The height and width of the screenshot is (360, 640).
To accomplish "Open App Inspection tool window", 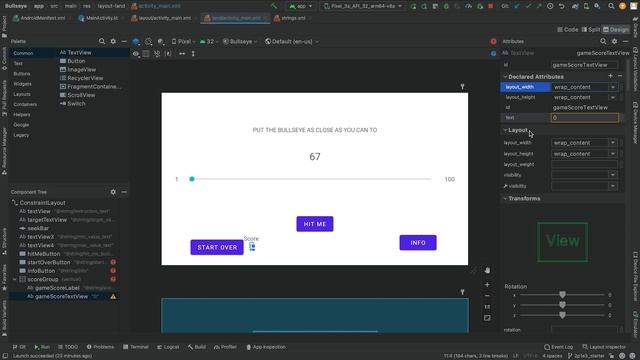I will point(266,347).
